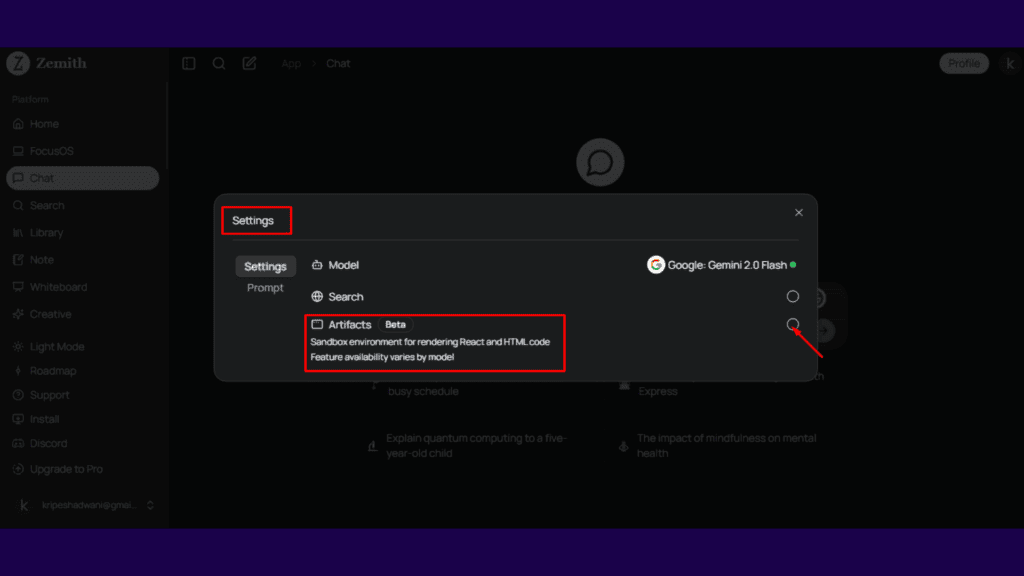
Task: Collapse the sidebar using the panel icon
Action: pos(189,63)
